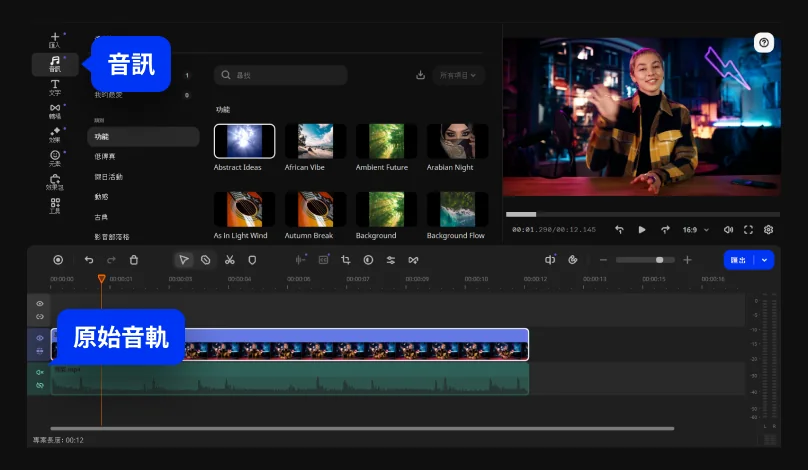Screen dimensions: 808x470
Task: Open preview settings gear icon
Action: pos(768,230)
